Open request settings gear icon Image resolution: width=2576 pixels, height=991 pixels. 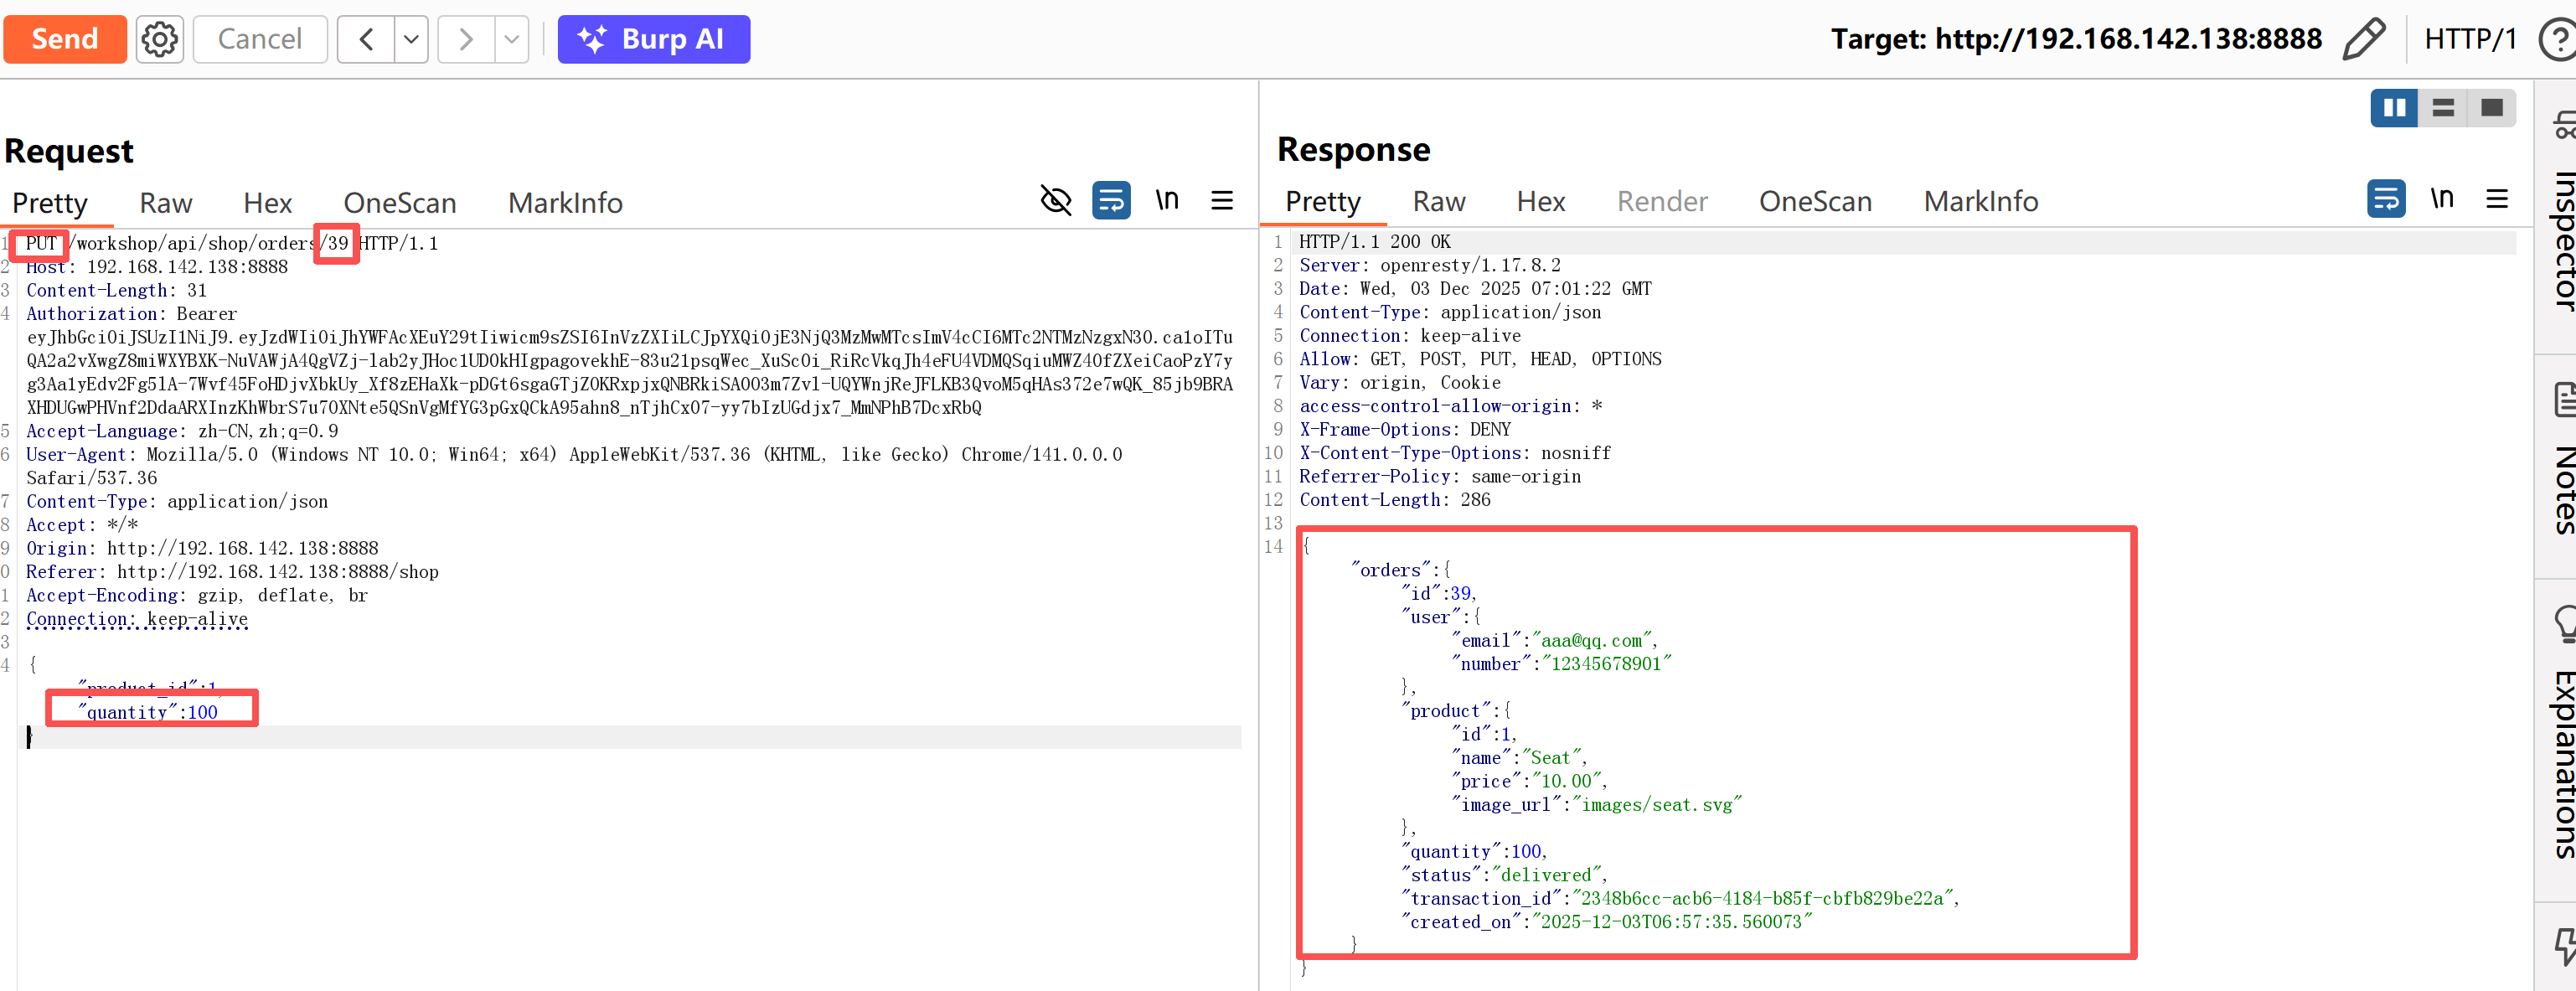pyautogui.click(x=159, y=39)
